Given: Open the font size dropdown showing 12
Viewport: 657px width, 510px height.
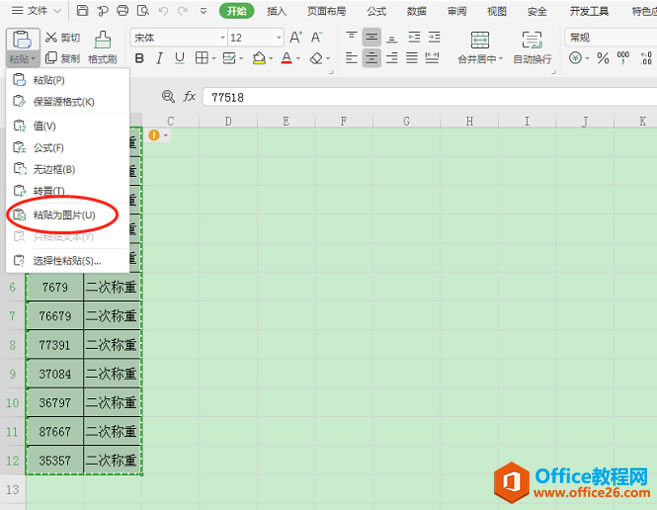Looking at the screenshot, I should click(279, 38).
